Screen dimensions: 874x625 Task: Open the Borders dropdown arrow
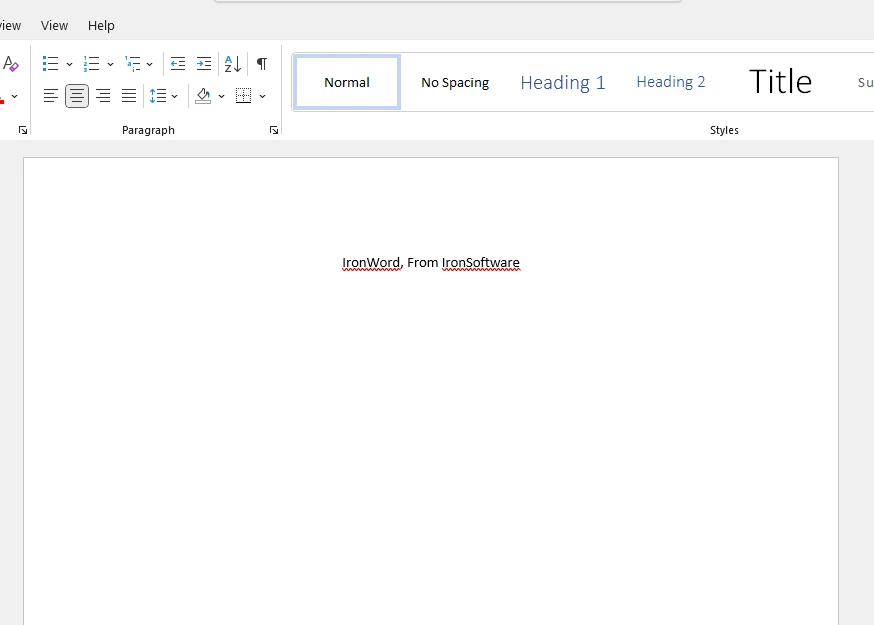[x=262, y=97]
